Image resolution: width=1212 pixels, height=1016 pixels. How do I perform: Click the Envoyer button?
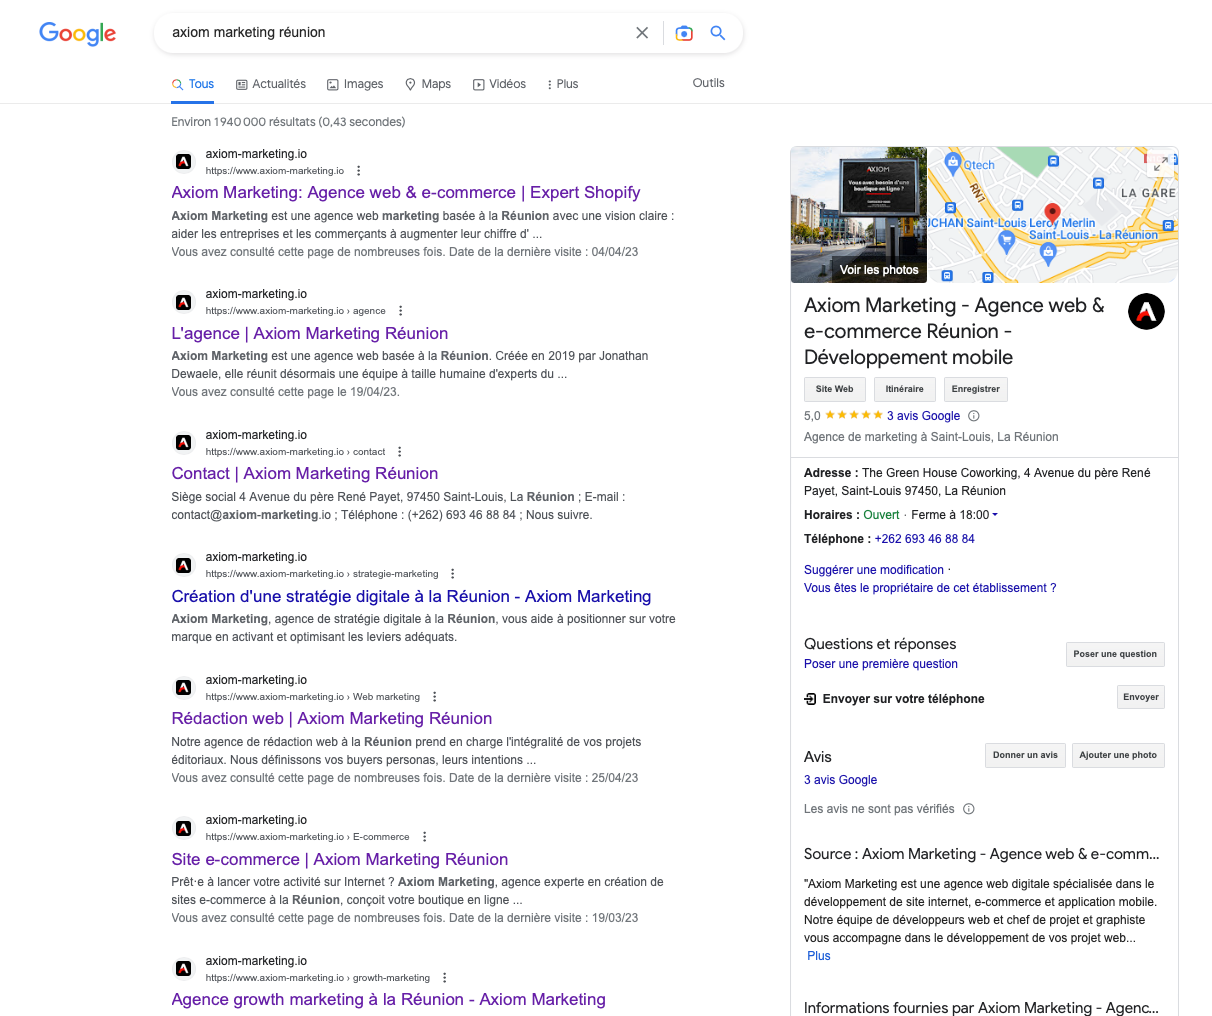(x=1141, y=697)
